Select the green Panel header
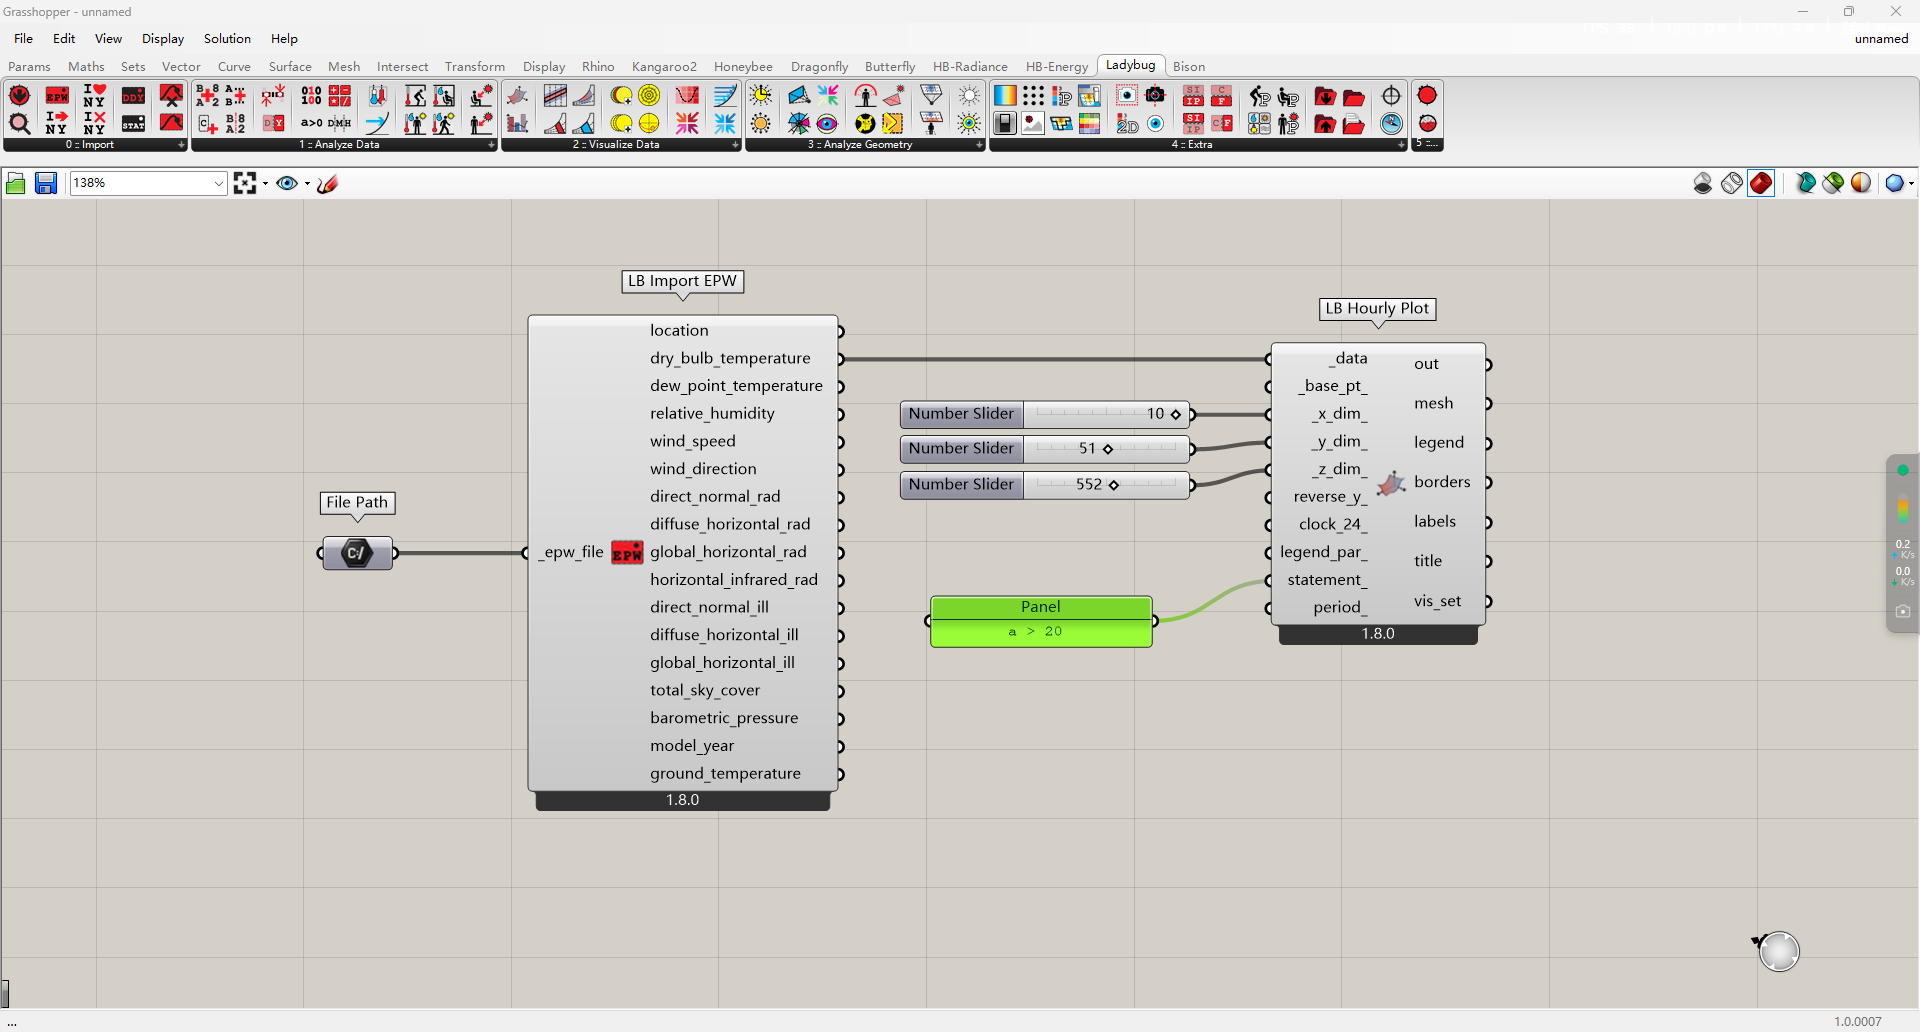This screenshot has height=1032, width=1920. point(1041,607)
